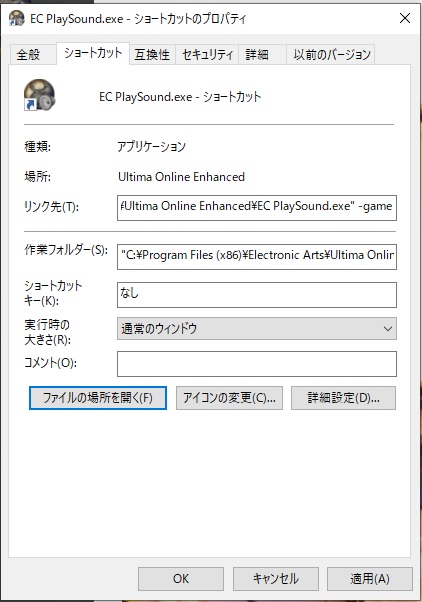Click the EC PlaySound shortcut icon

click(40, 95)
